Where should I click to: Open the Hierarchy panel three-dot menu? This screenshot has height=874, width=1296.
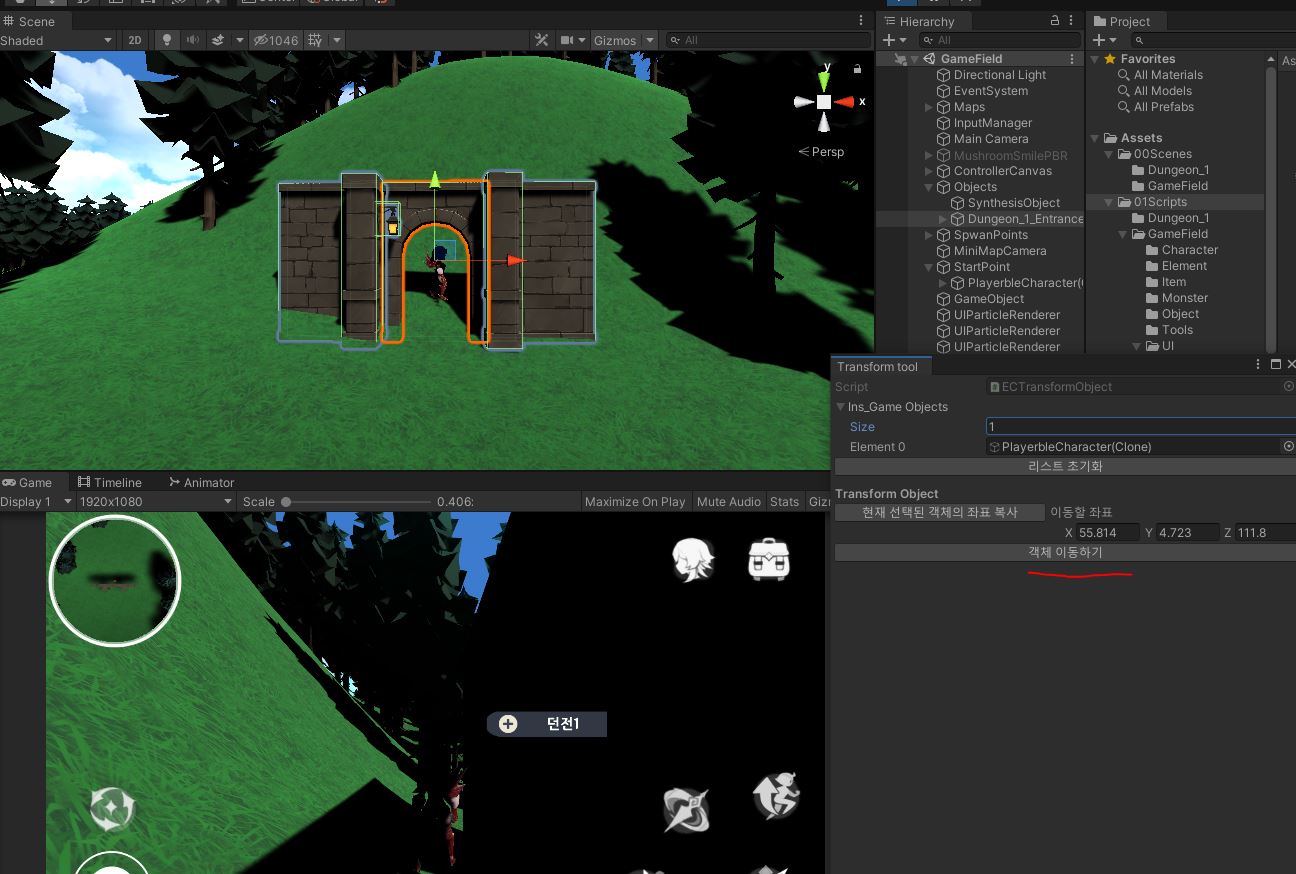tap(1072, 21)
